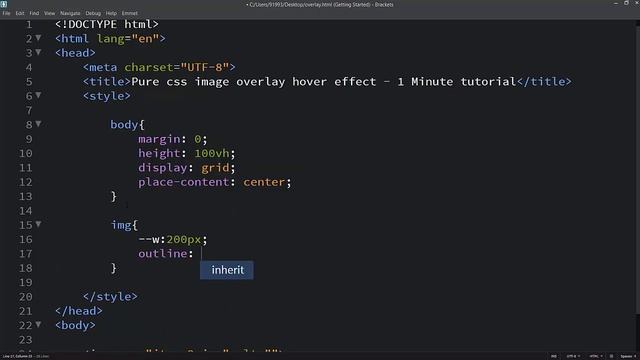Click the 'grid' value on line 11
This screenshot has height=360, width=640.
click(x=215, y=168)
